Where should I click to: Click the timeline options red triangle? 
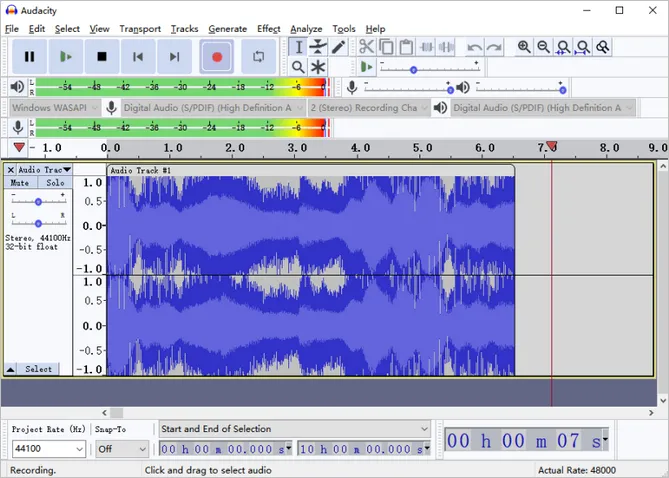click(x=19, y=147)
